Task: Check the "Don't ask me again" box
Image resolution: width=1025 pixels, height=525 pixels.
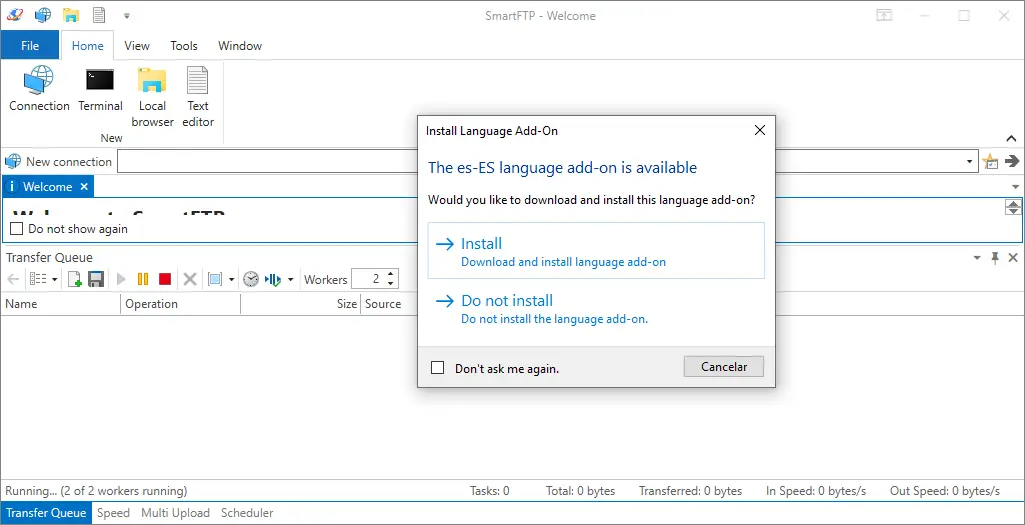Action: 437,368
